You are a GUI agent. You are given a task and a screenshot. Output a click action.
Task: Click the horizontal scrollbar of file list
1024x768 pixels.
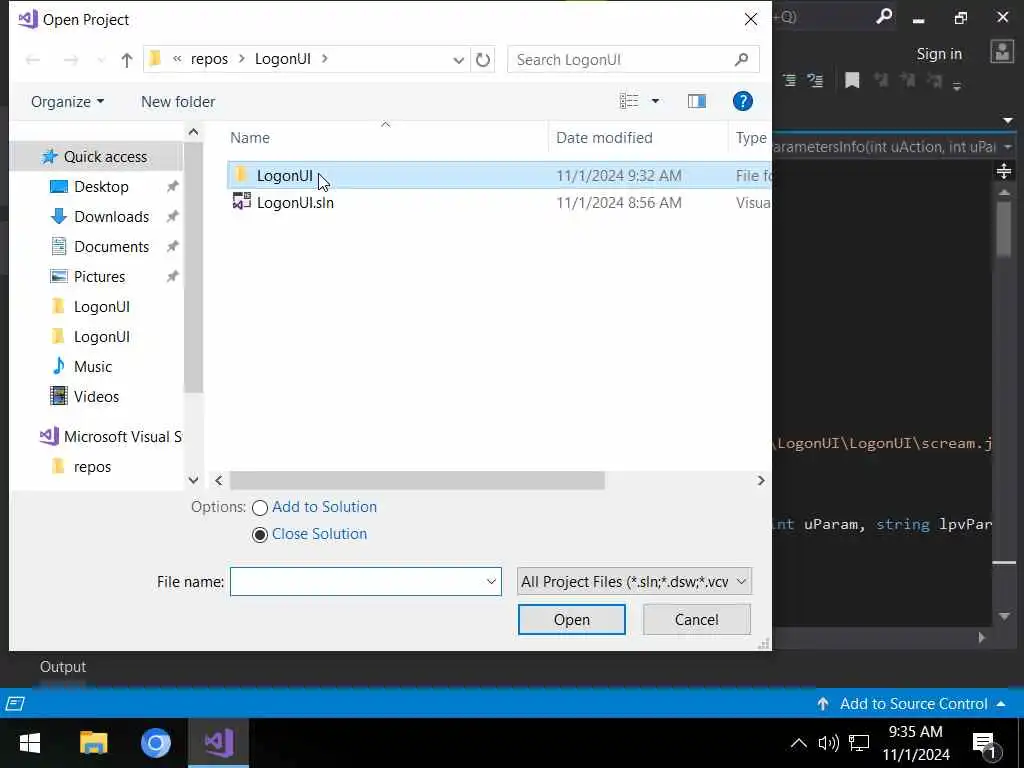(417, 481)
